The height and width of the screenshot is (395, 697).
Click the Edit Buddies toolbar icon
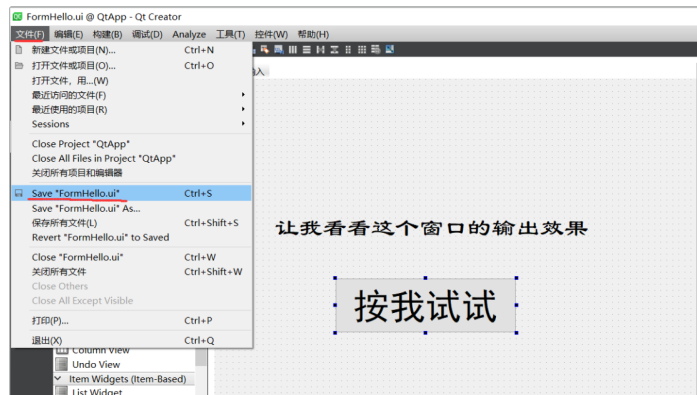click(x=264, y=49)
